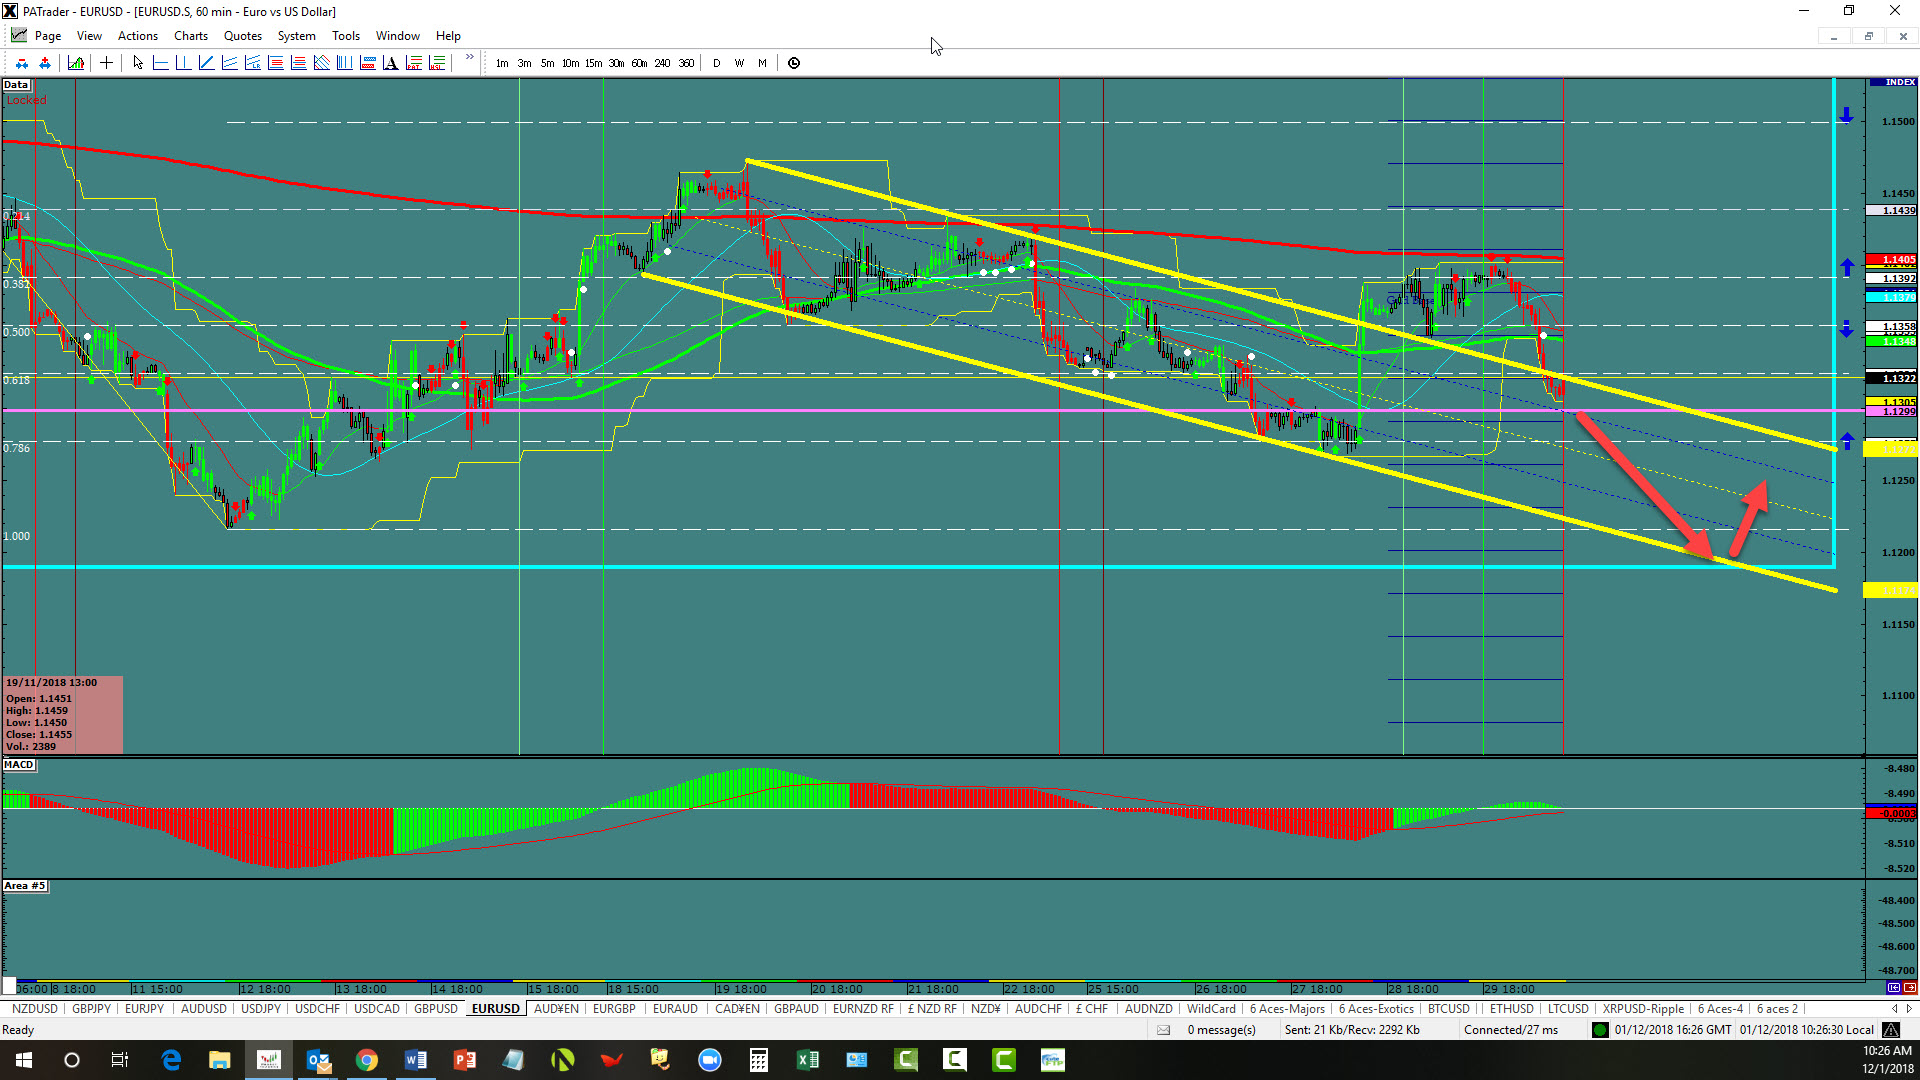Click the messages envelope icon in status bar
This screenshot has height=1080, width=1920.
coord(1164,1030)
